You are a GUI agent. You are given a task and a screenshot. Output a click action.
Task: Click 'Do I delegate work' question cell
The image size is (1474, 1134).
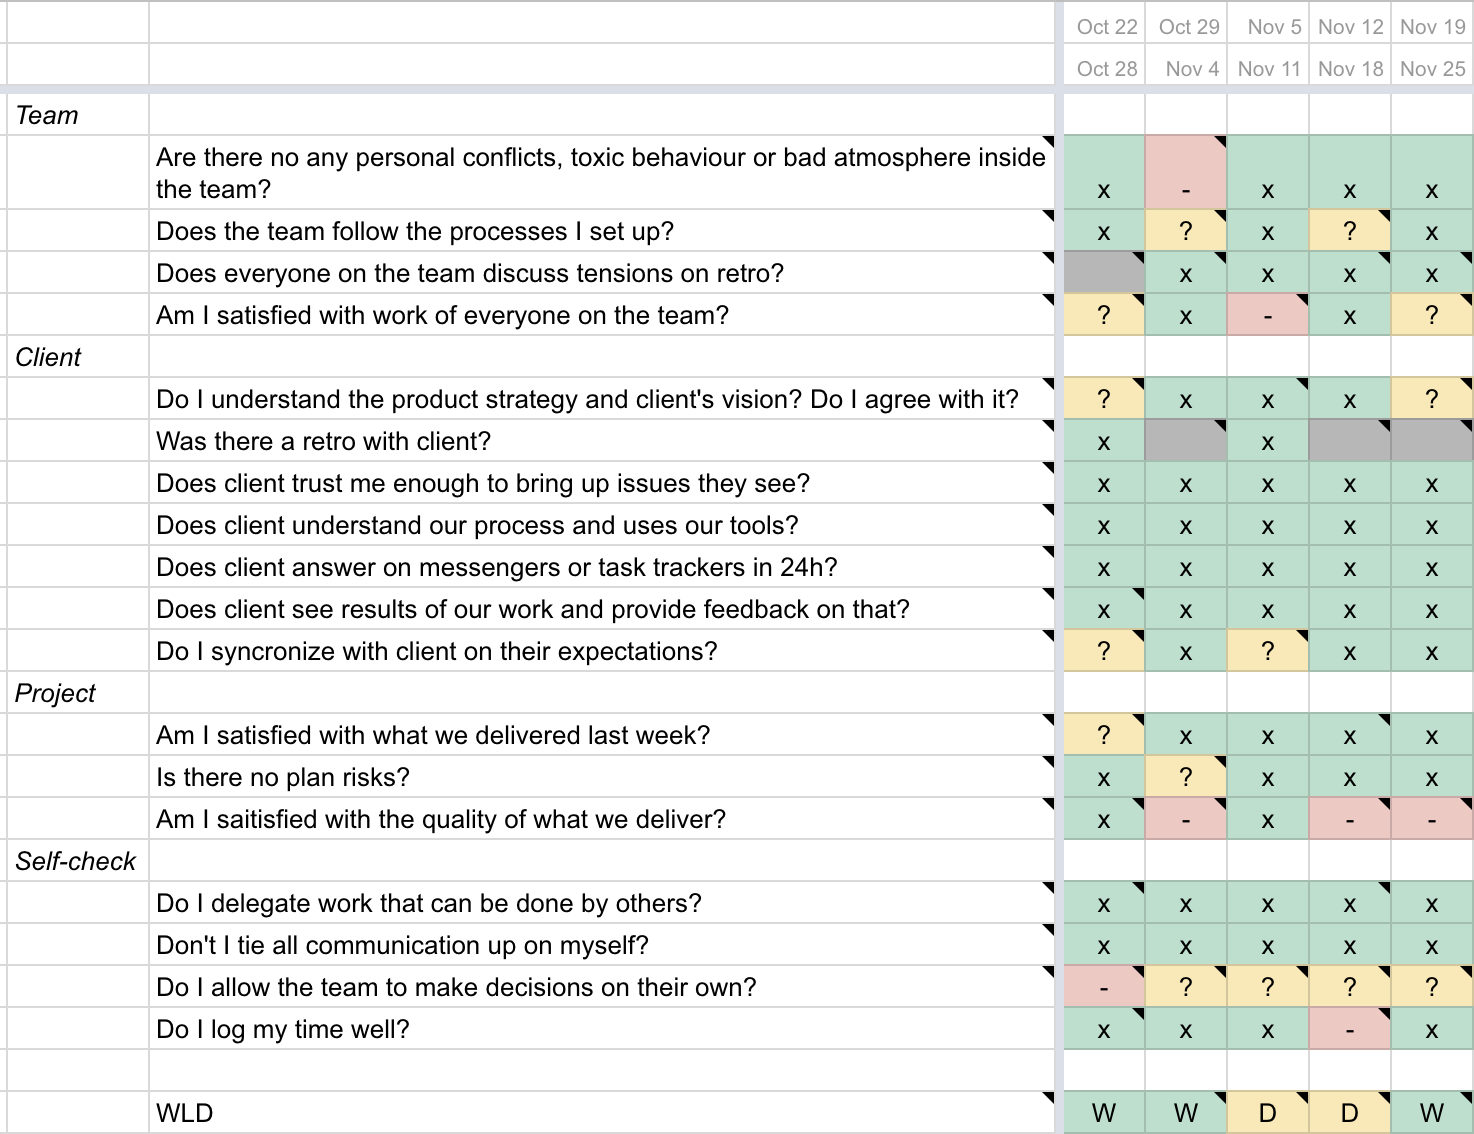(x=603, y=903)
